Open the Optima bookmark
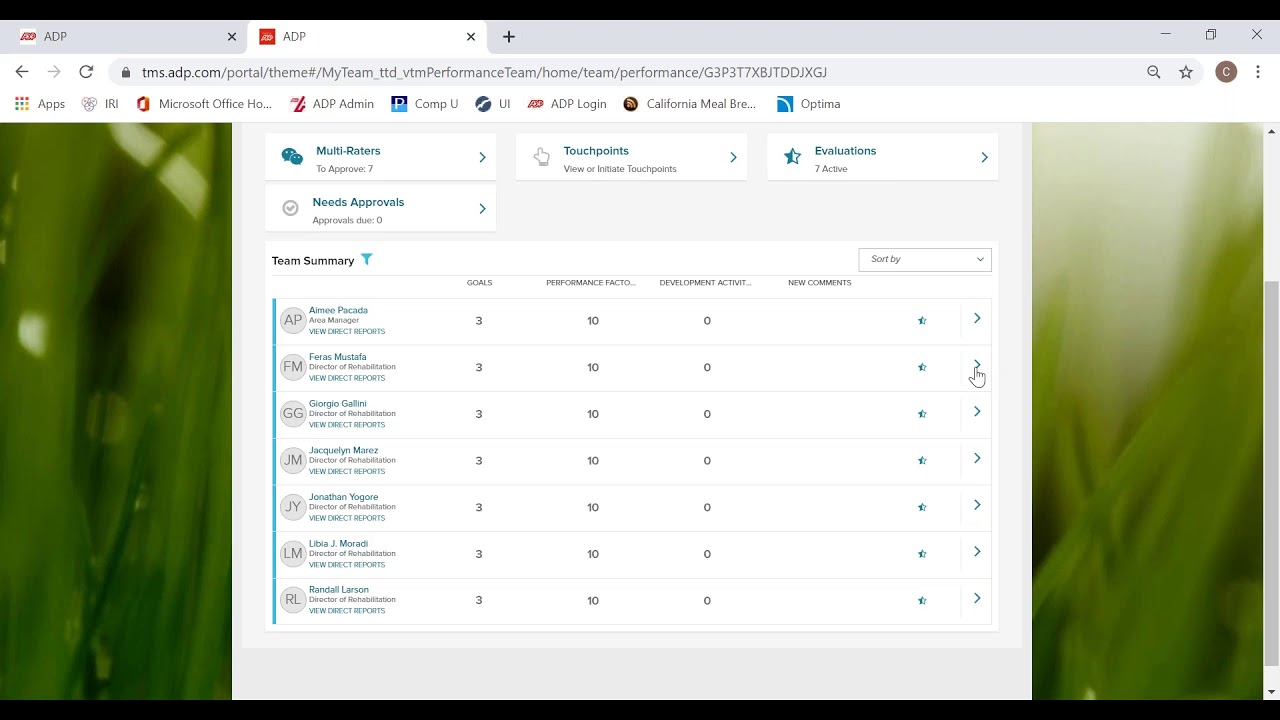 tap(809, 104)
